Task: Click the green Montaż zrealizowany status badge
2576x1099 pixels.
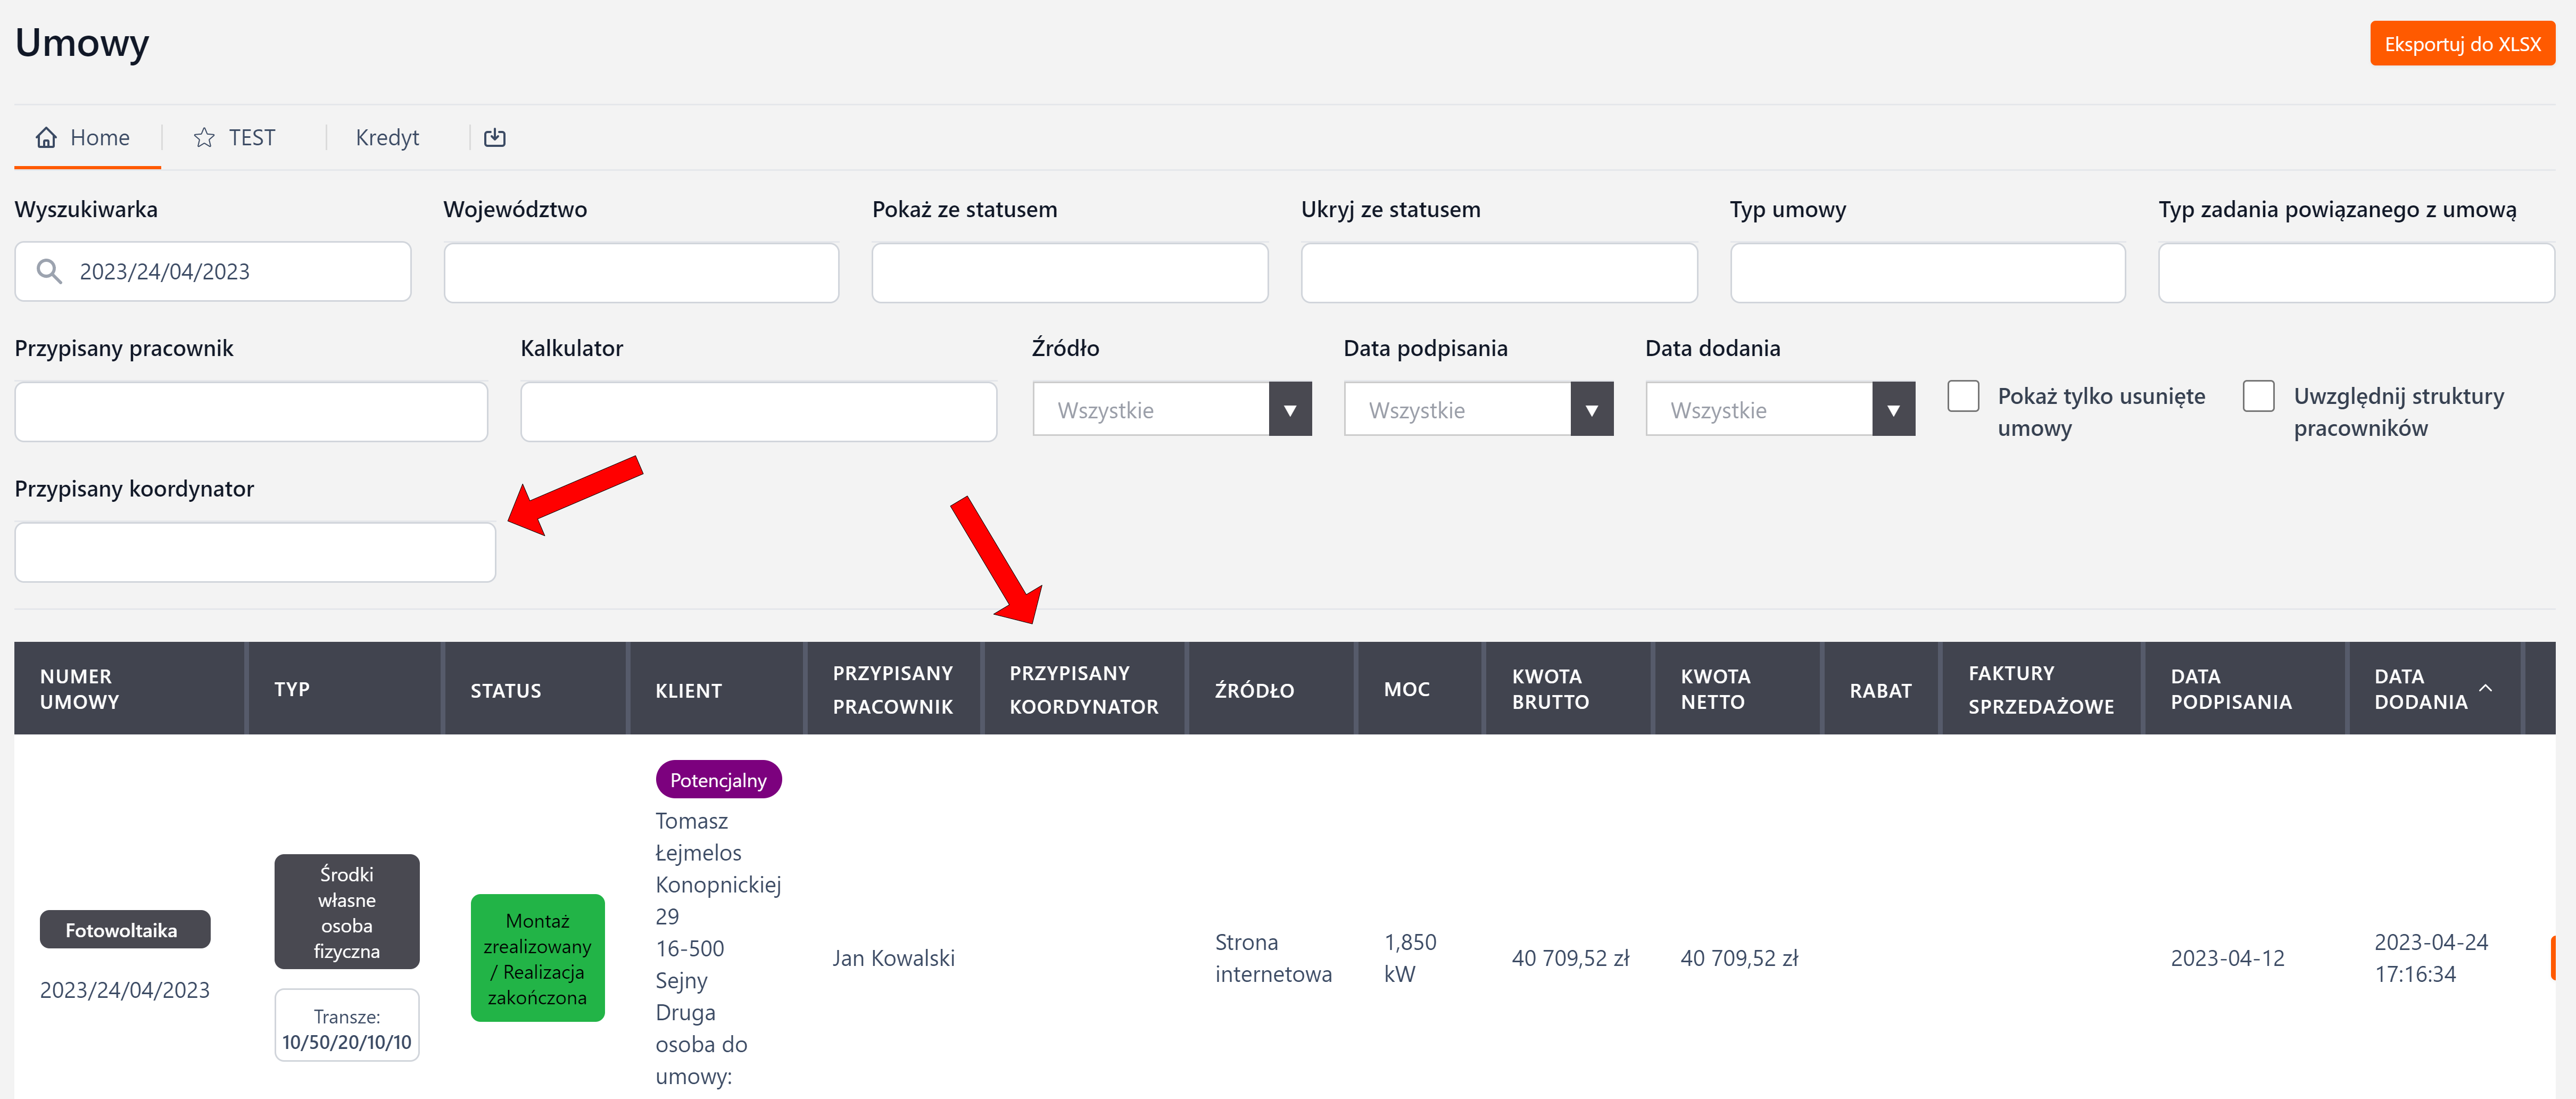Action: pos(537,958)
